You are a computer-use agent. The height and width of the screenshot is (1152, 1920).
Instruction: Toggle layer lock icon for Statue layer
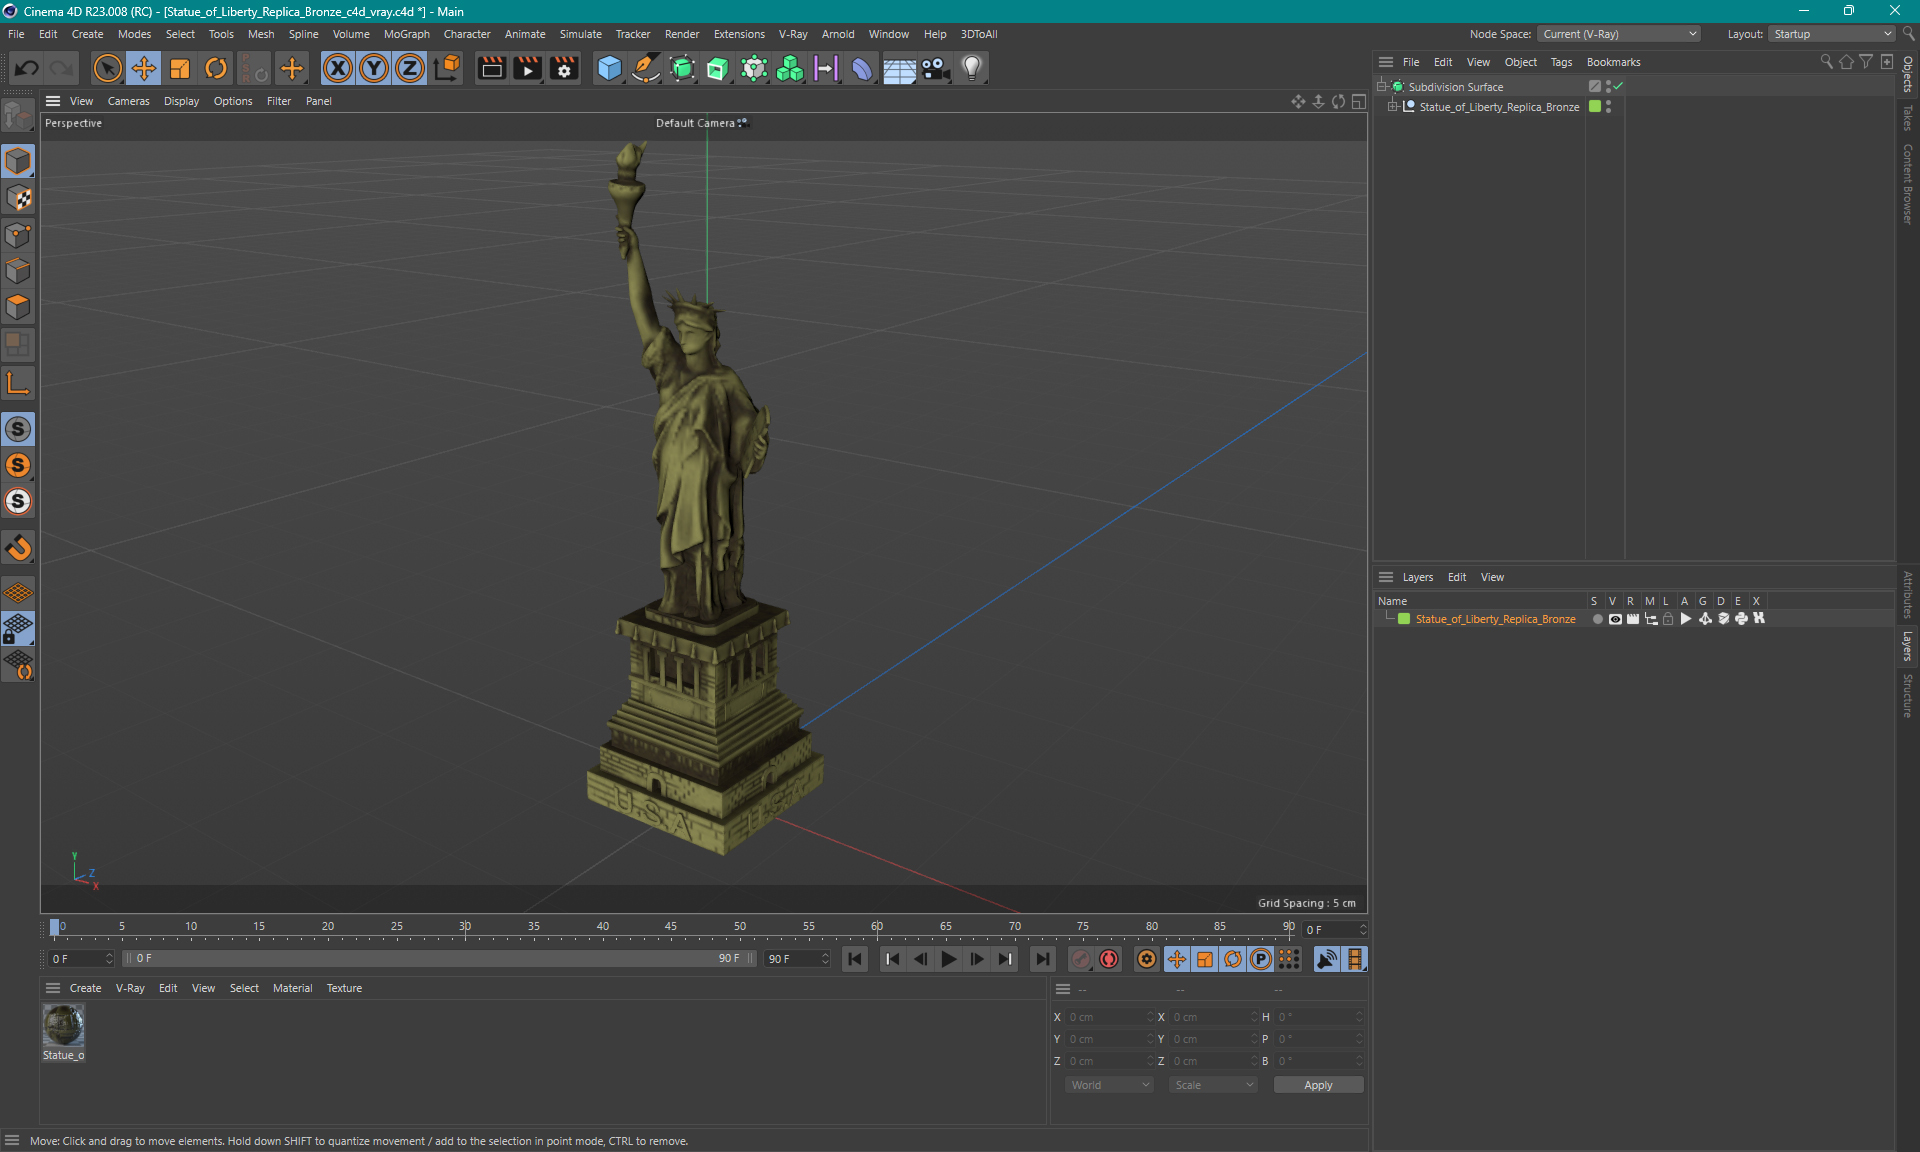pos(1668,619)
